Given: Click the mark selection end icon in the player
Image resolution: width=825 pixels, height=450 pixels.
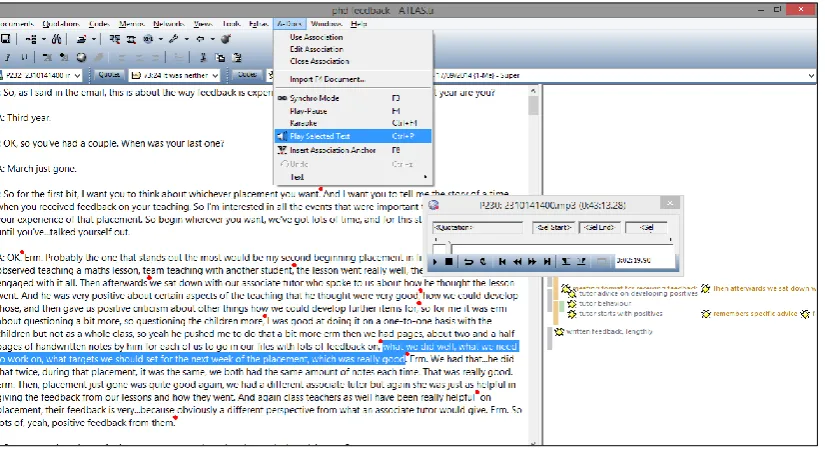Looking at the screenshot, I should coord(581,261).
